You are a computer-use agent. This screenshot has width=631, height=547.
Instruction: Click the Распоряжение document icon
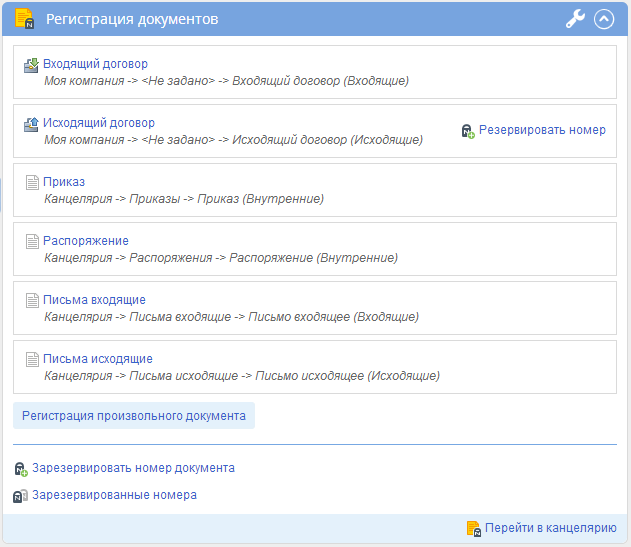click(32, 242)
